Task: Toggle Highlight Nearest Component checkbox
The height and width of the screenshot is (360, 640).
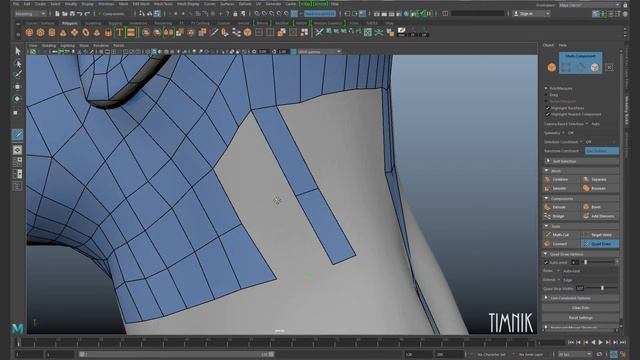Action: [x=548, y=114]
